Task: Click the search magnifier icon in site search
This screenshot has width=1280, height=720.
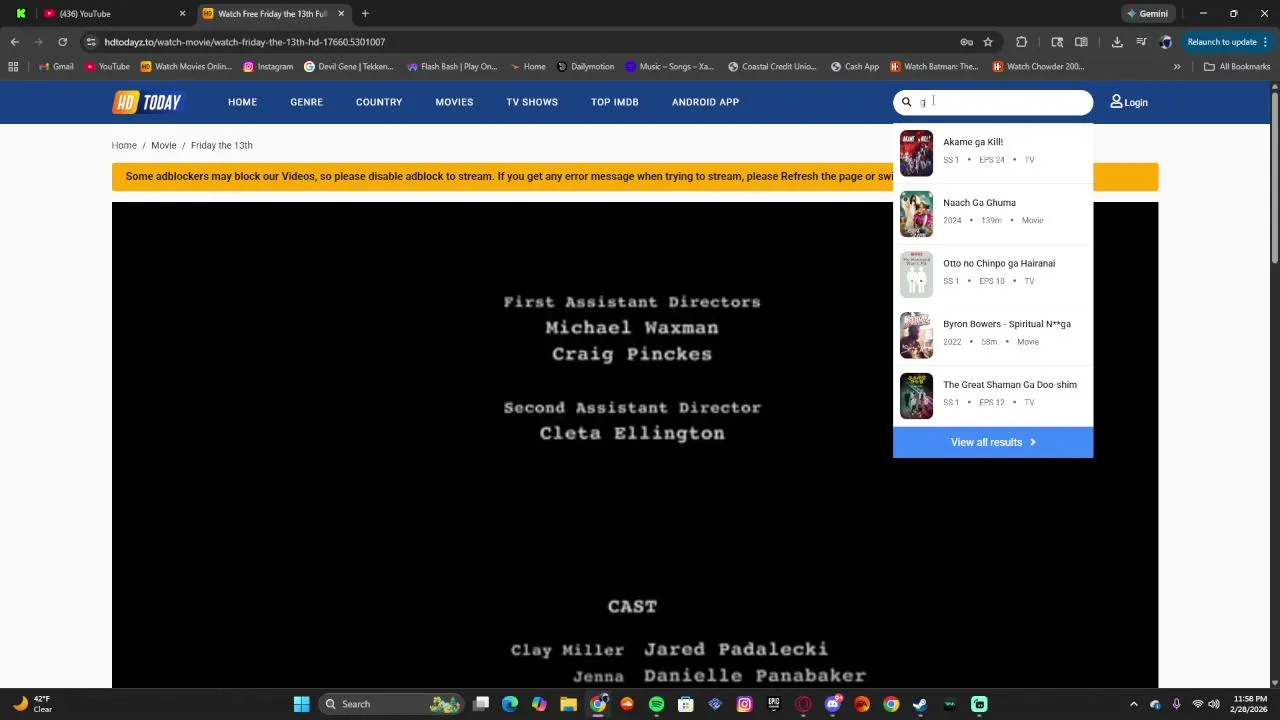Action: 907,102
